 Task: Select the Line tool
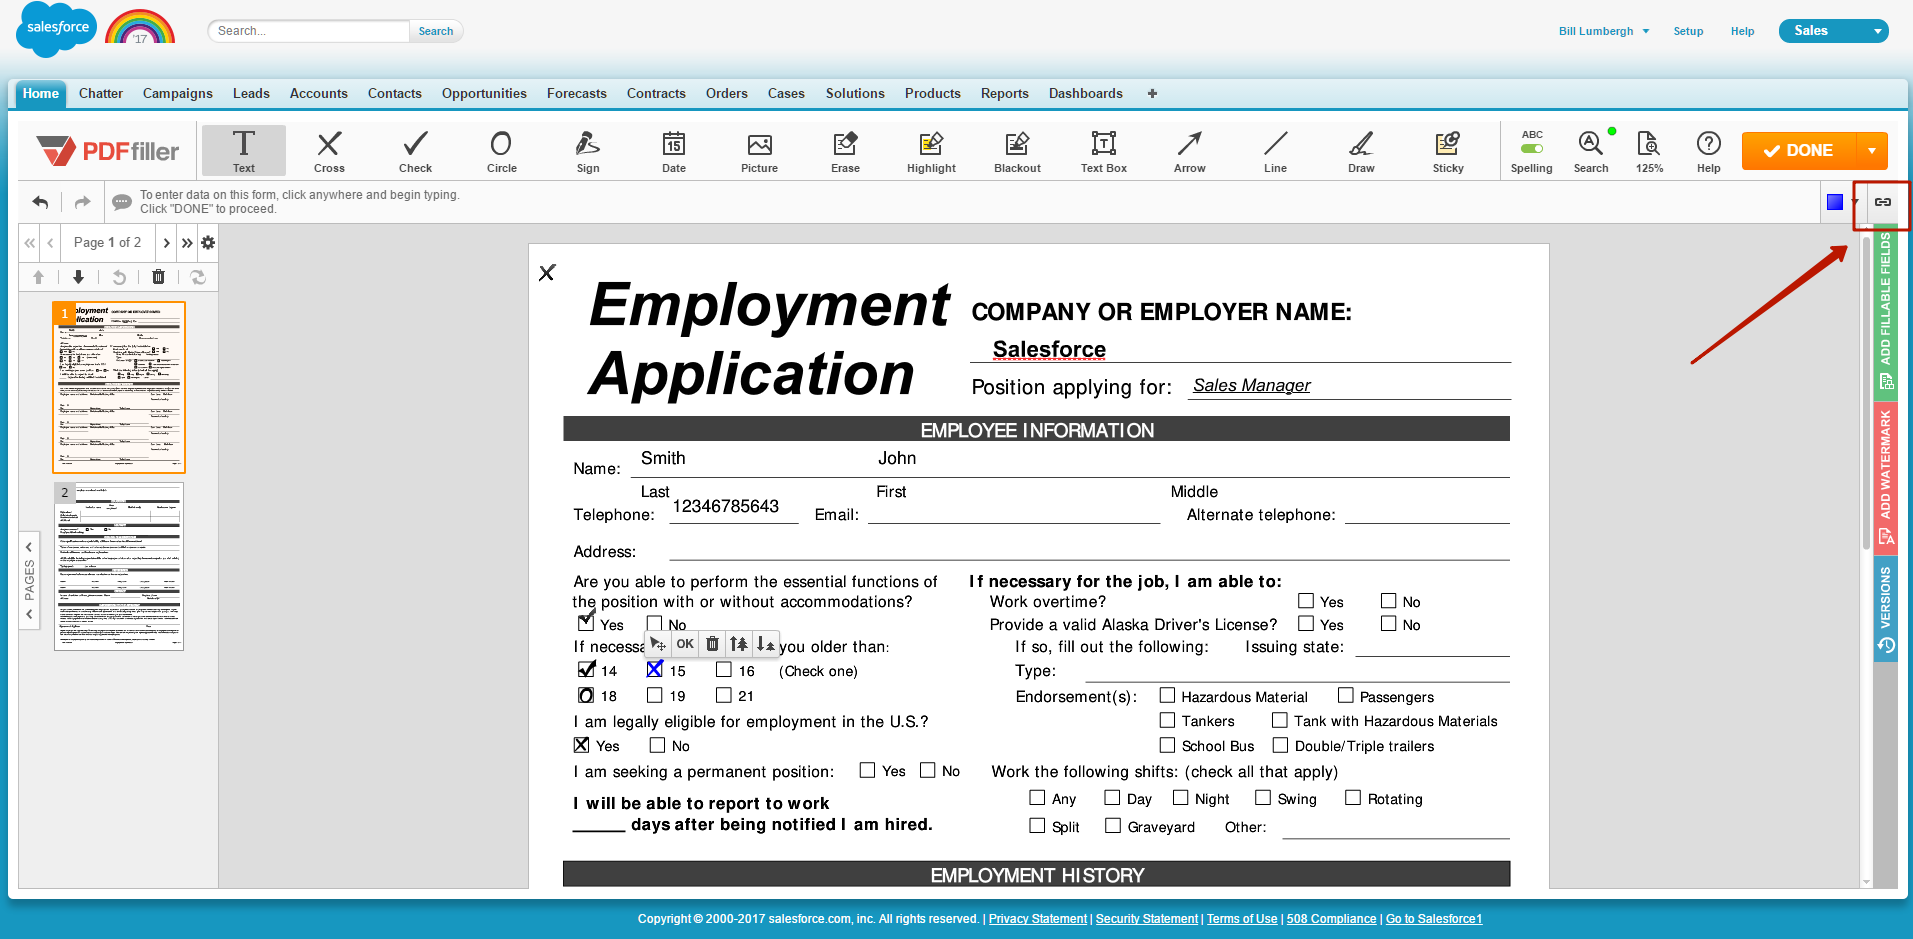pos(1276,151)
